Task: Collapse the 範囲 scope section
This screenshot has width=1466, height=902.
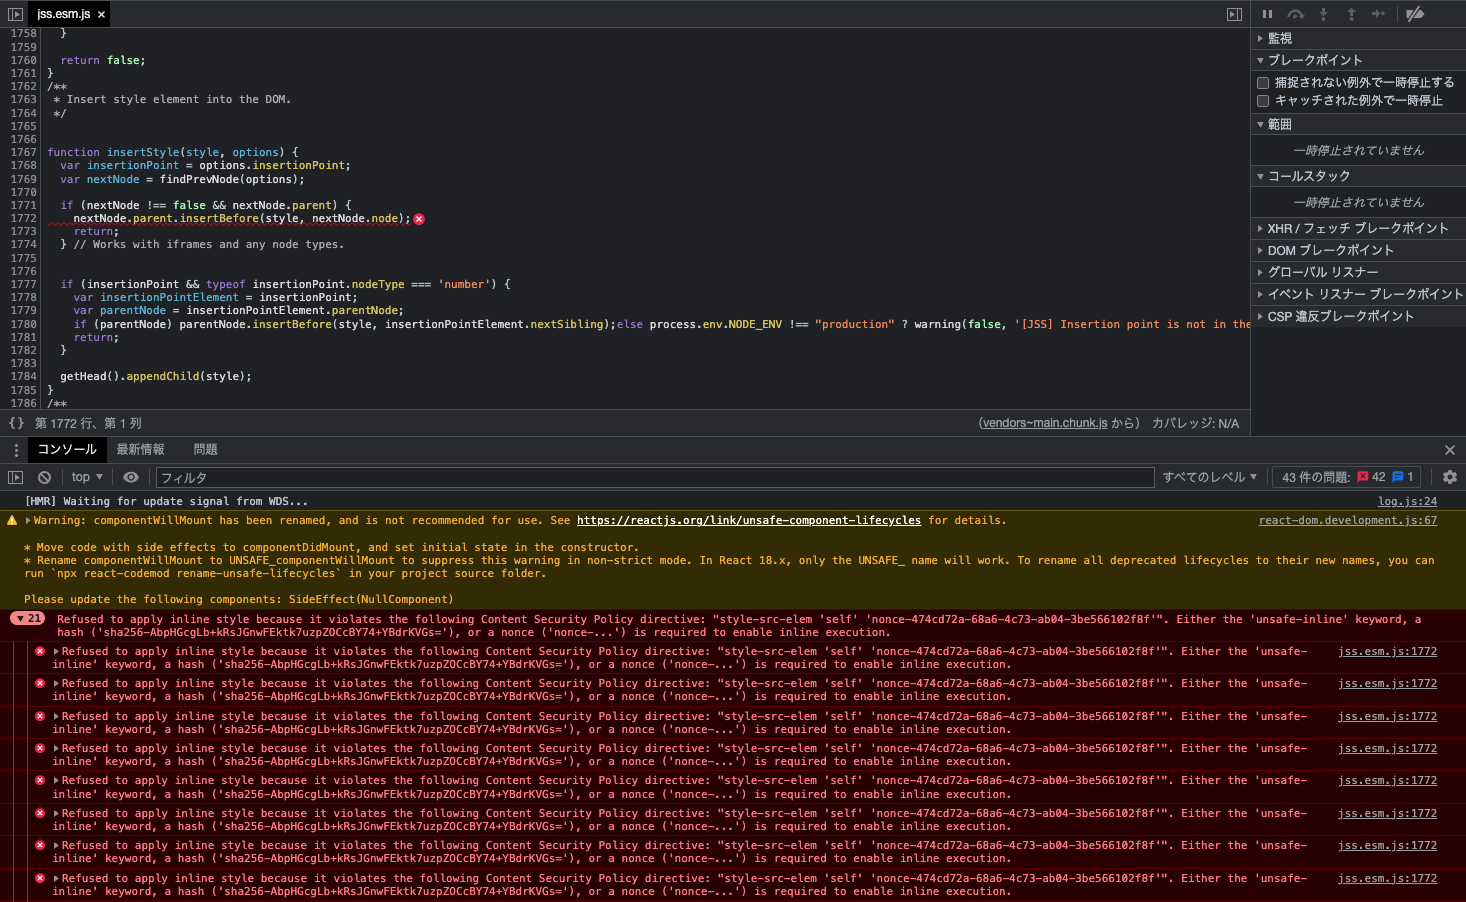Action: (1358, 124)
